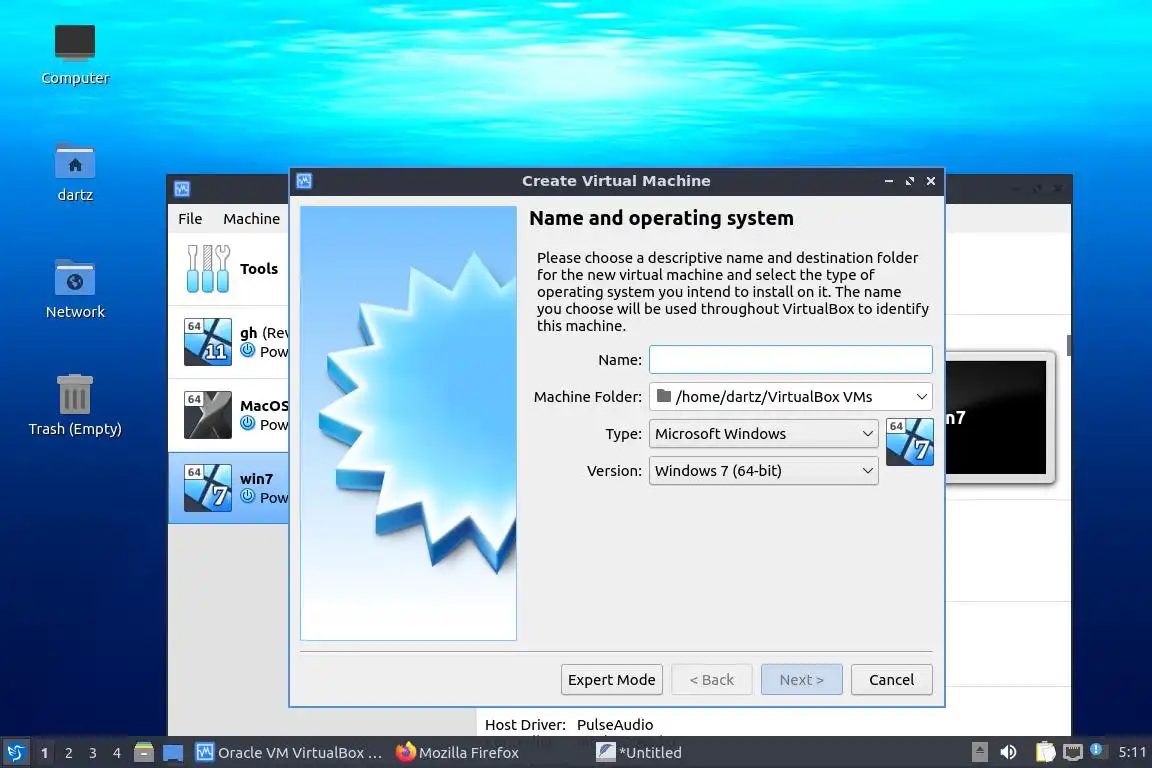Click the network monitor tray icon
Viewport: 1152px width, 768px height.
coord(1073,753)
